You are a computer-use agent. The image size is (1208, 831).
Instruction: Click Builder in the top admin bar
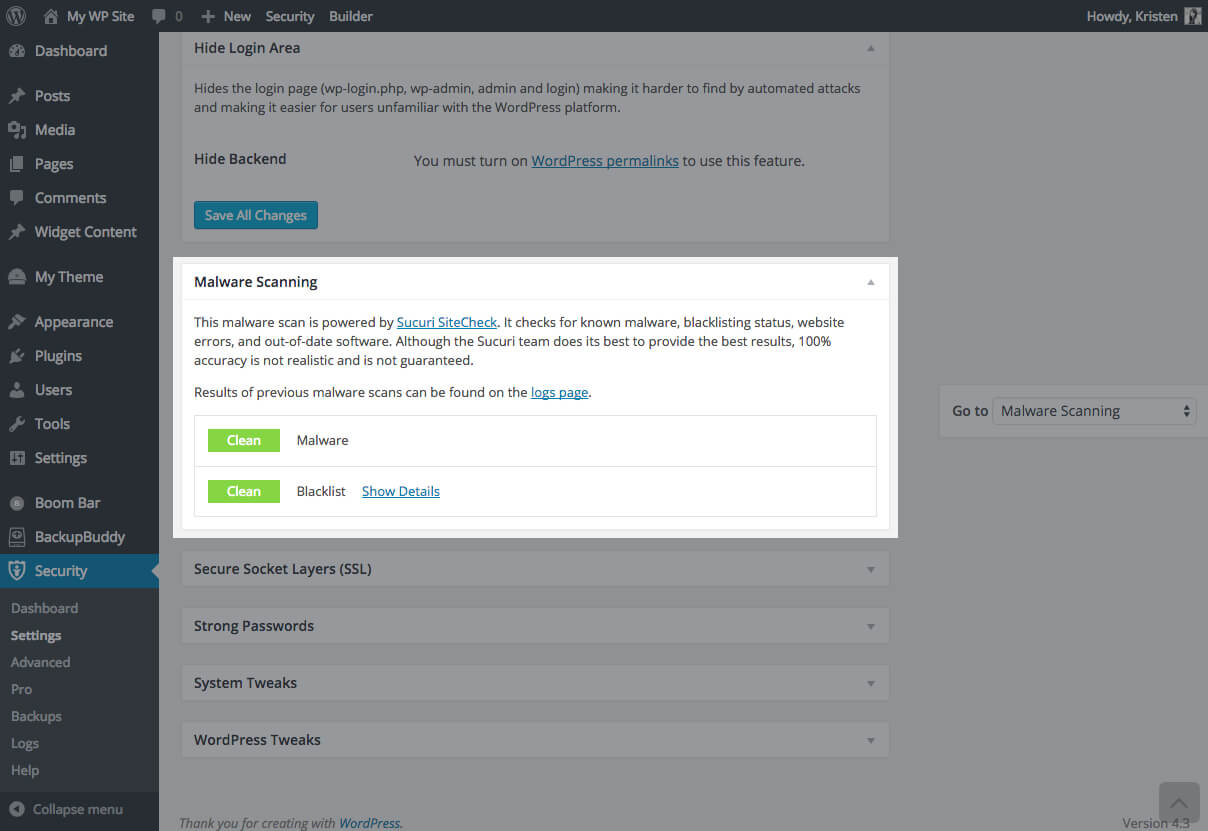pyautogui.click(x=350, y=16)
